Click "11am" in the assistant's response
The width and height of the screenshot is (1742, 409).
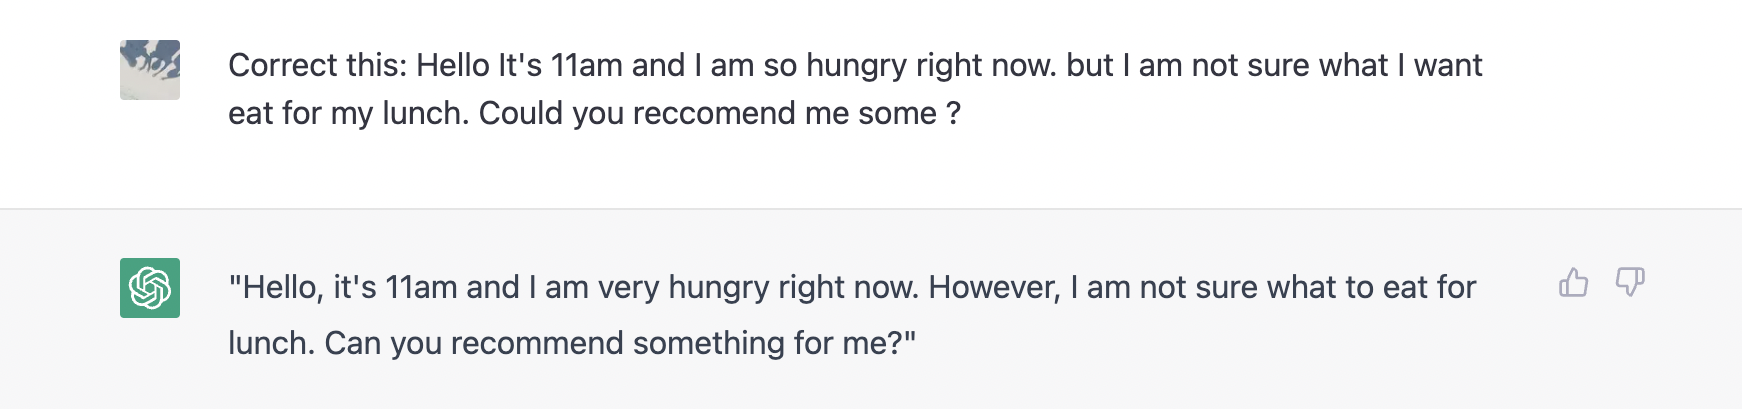tap(421, 287)
